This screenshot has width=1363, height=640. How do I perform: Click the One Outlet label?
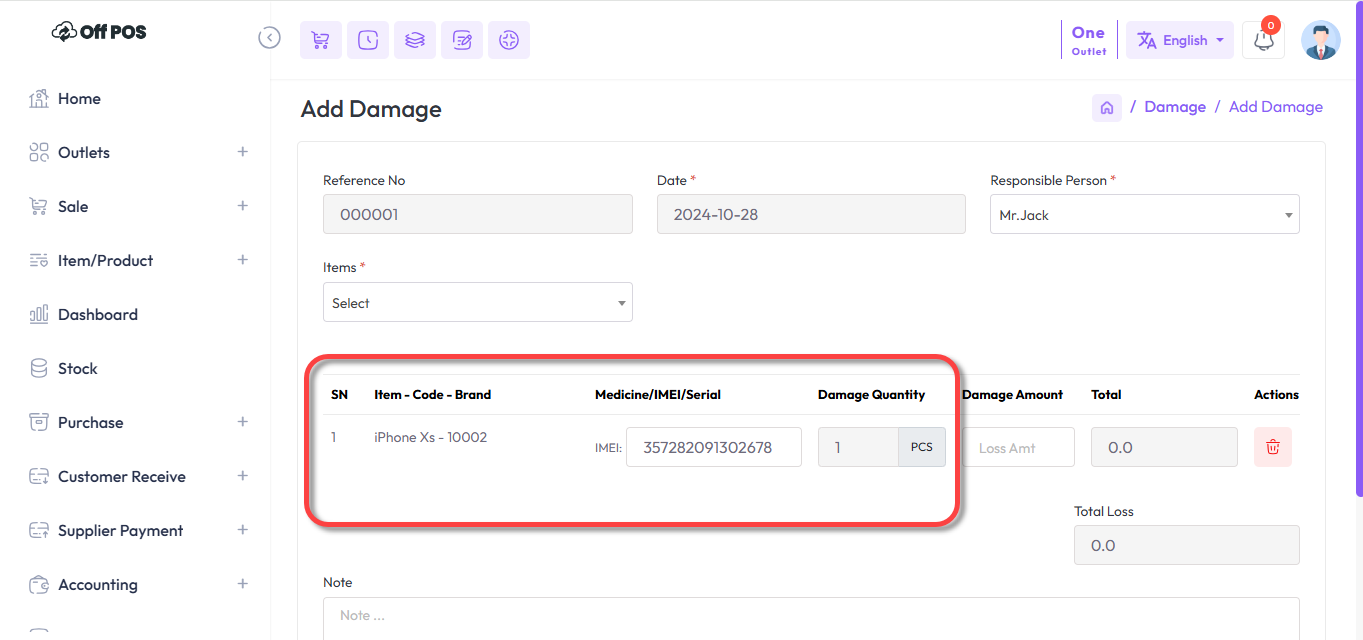pyautogui.click(x=1089, y=40)
